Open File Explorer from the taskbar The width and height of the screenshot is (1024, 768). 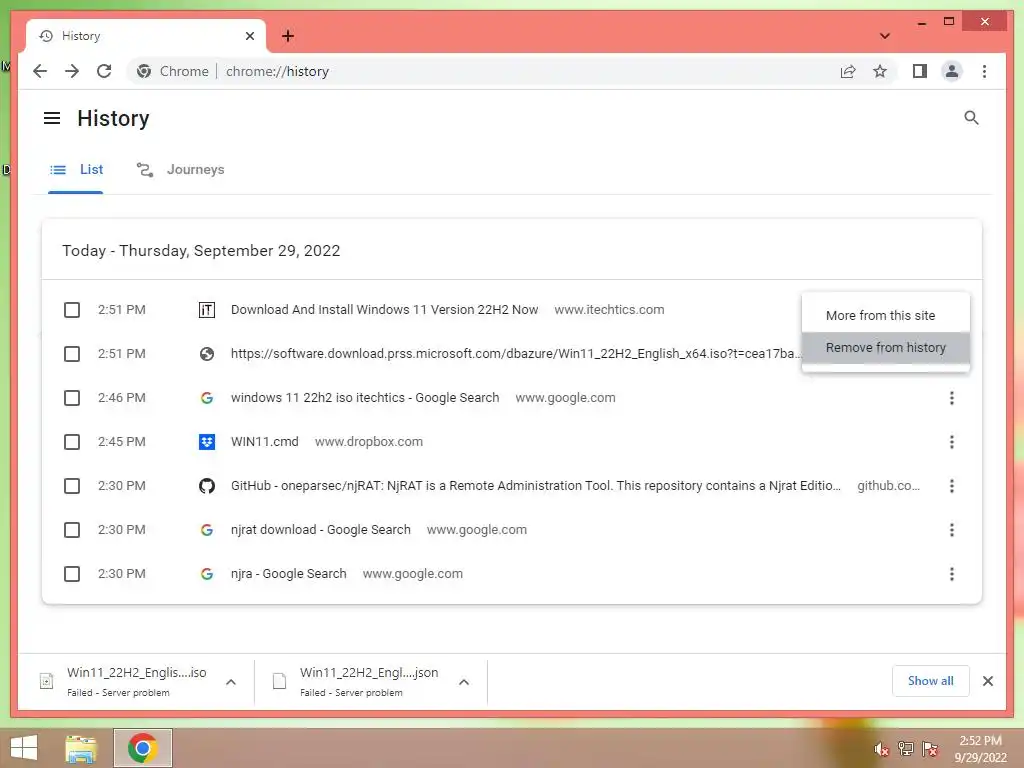pyautogui.click(x=81, y=748)
